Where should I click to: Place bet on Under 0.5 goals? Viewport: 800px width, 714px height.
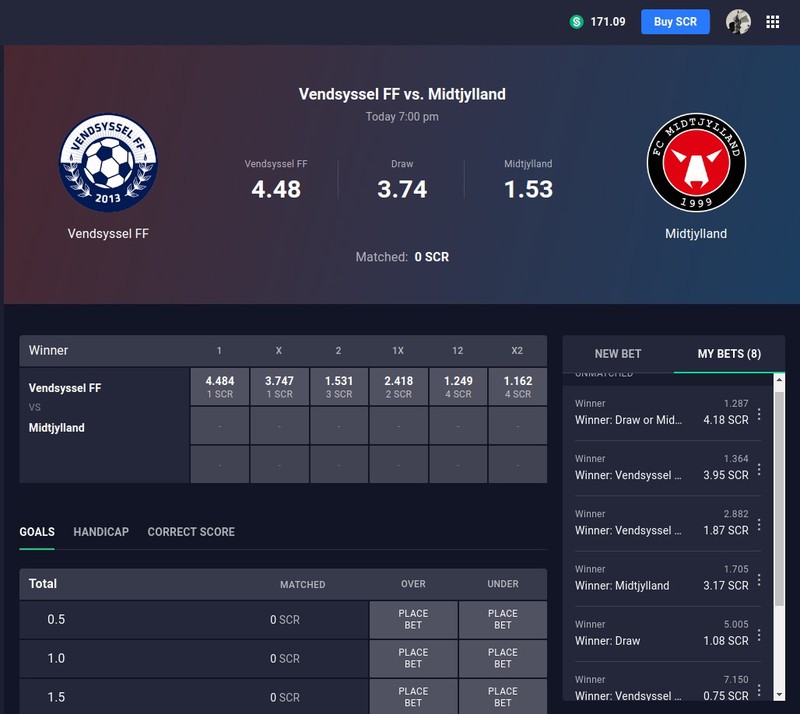pyautogui.click(x=503, y=619)
